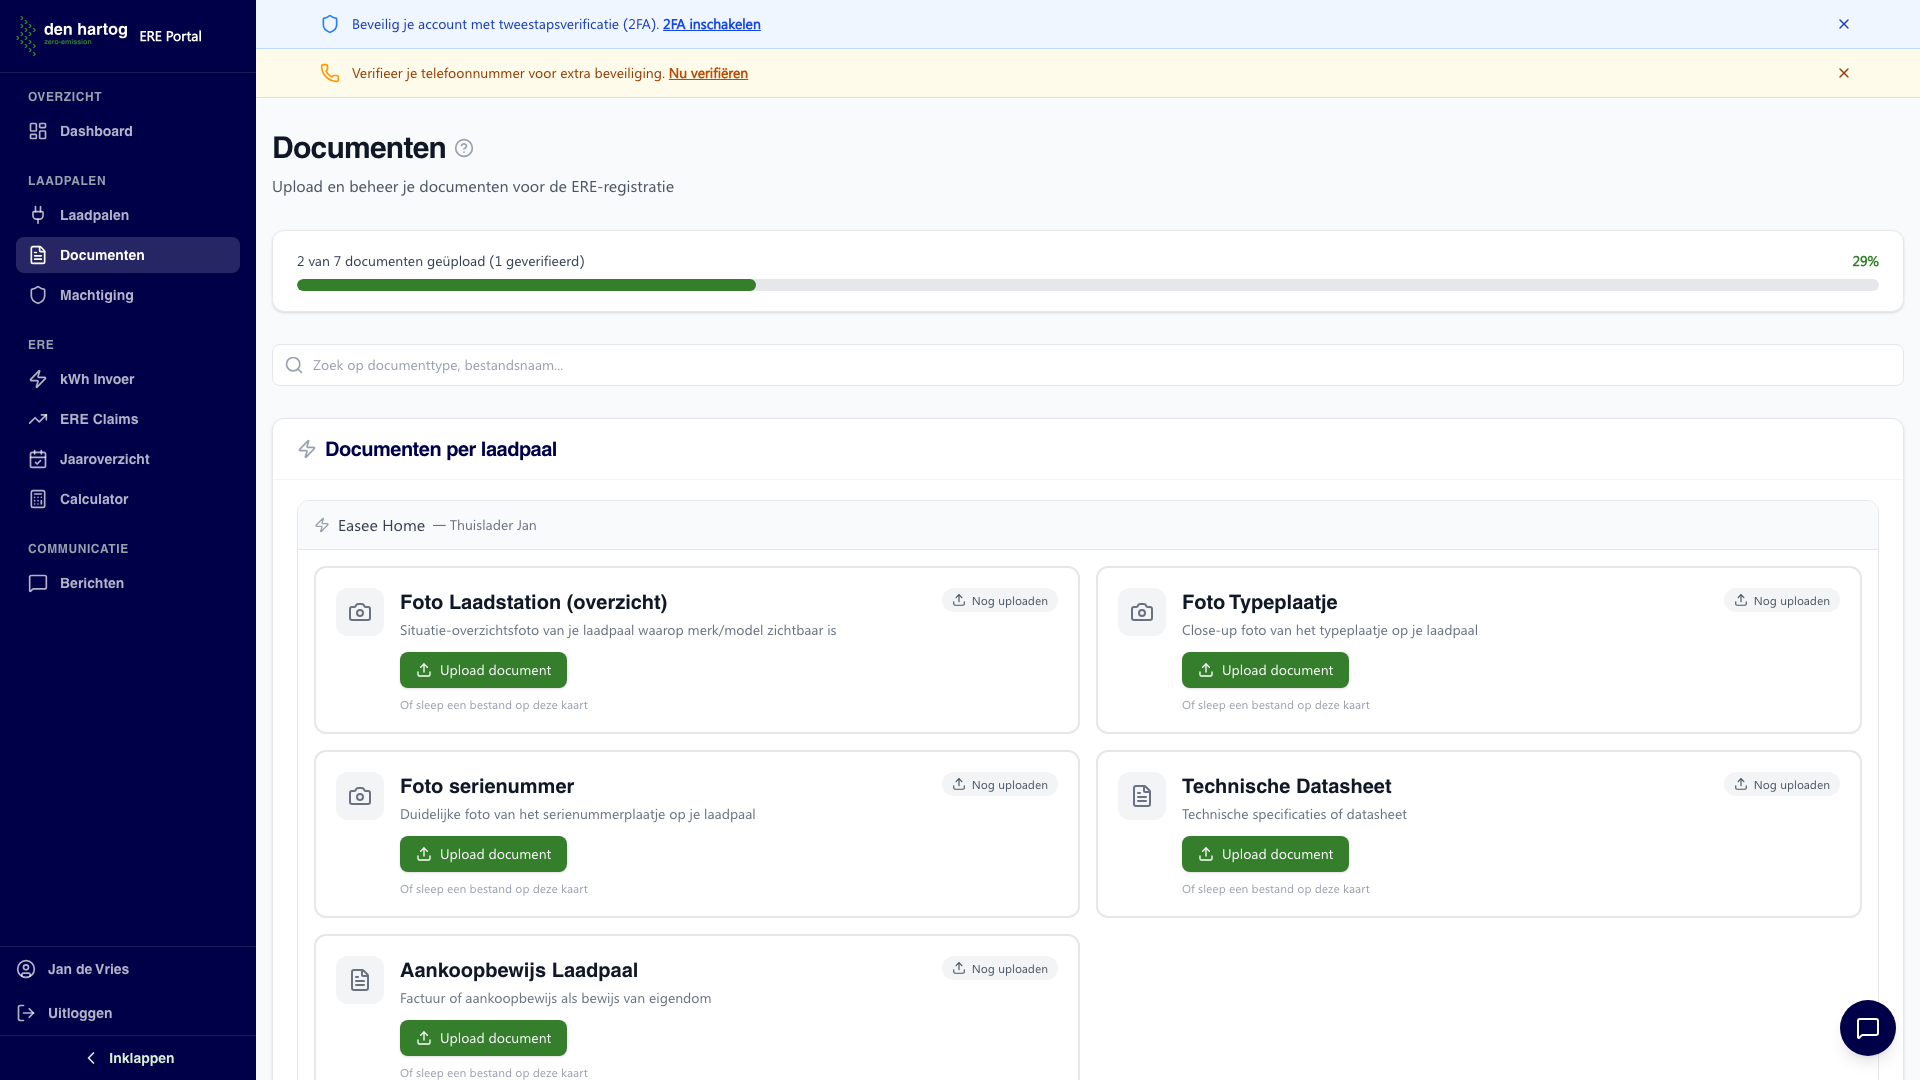
Task: Focus the document search field
Action: [1088, 365]
